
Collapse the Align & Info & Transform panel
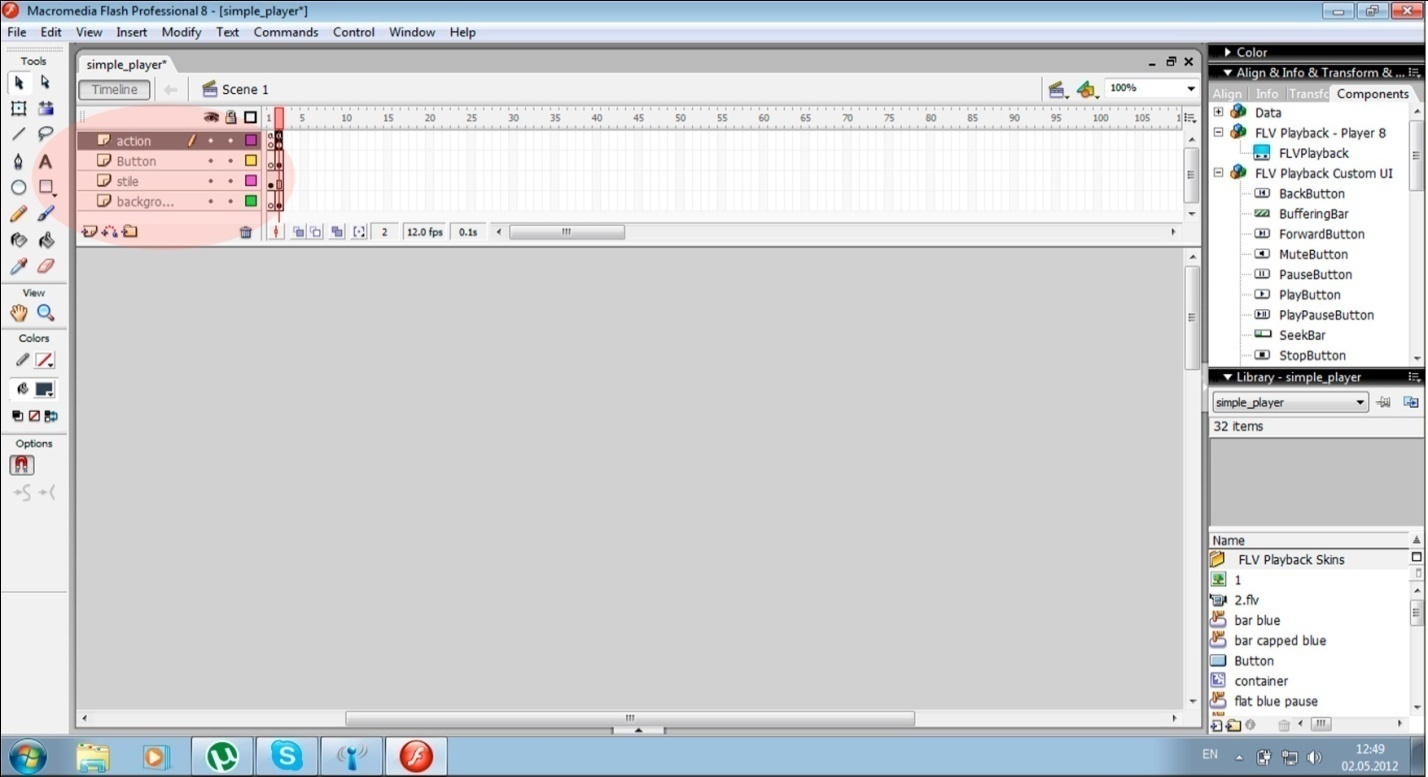[1228, 72]
